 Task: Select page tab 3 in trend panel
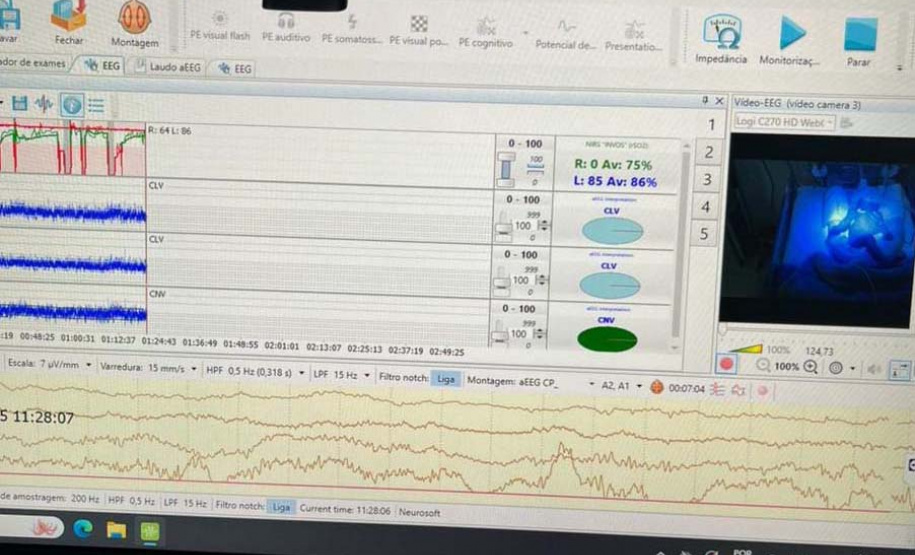[x=707, y=179]
